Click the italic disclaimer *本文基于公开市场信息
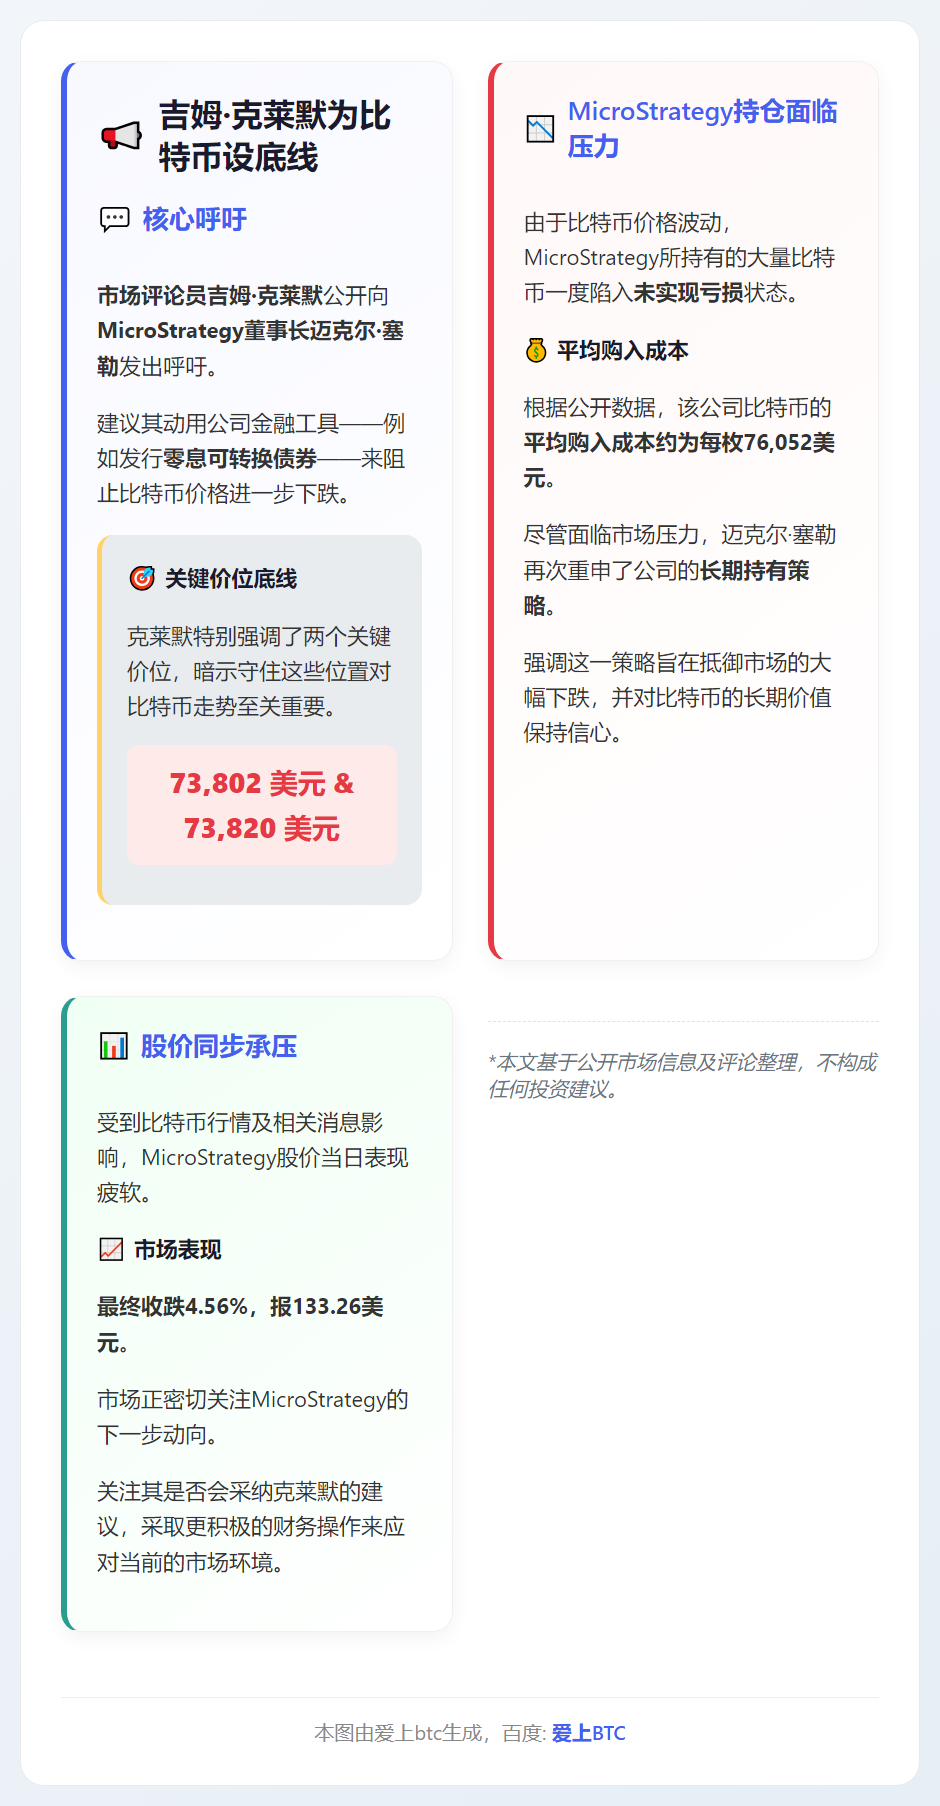Viewport: 940px width, 1806px height. pos(682,1075)
